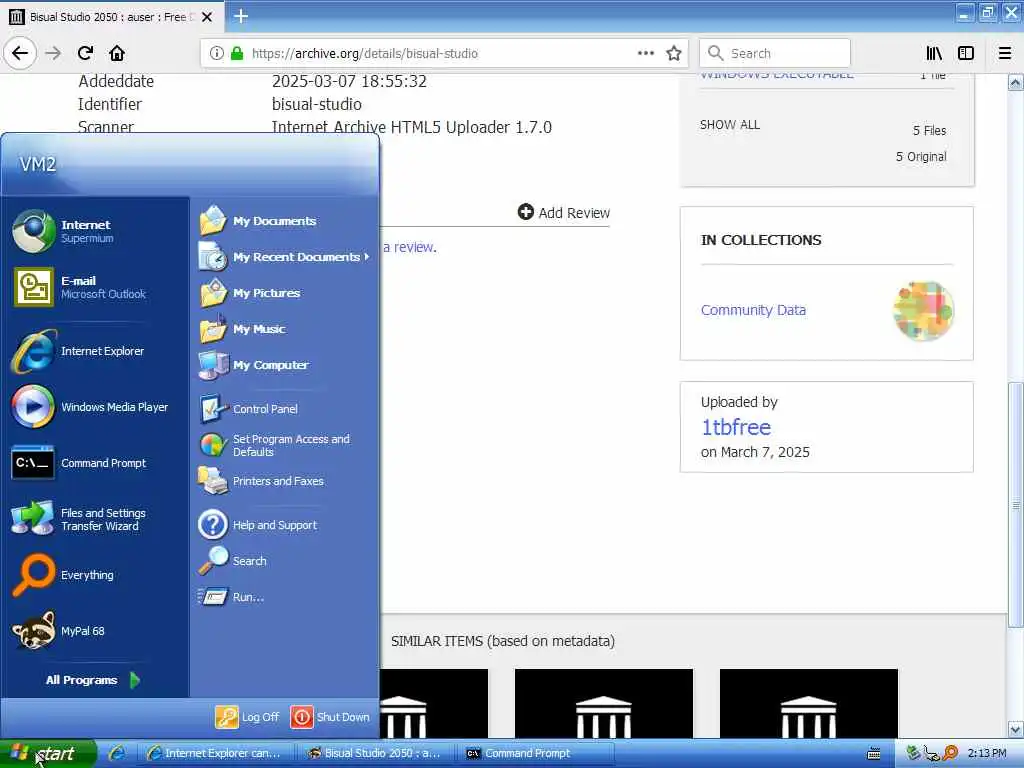
Task: Click the archive.org URL address bar
Action: coord(444,53)
